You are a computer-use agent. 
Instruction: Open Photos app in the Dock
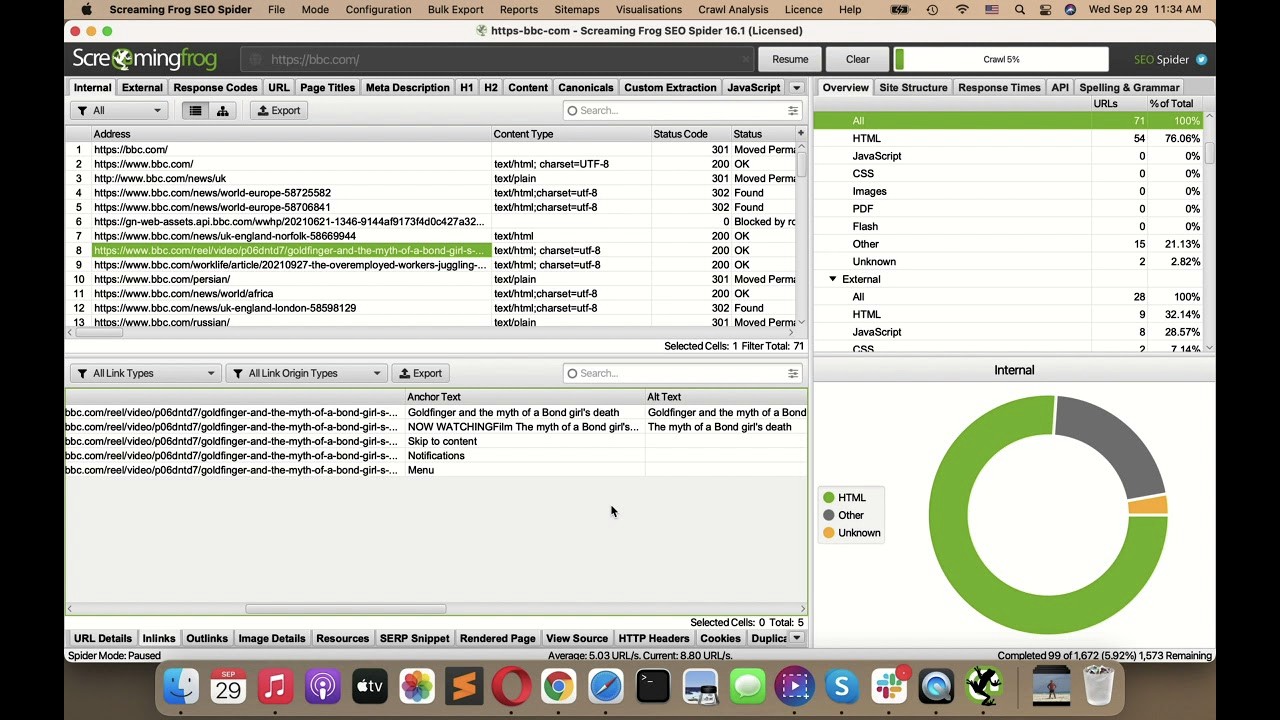click(417, 687)
